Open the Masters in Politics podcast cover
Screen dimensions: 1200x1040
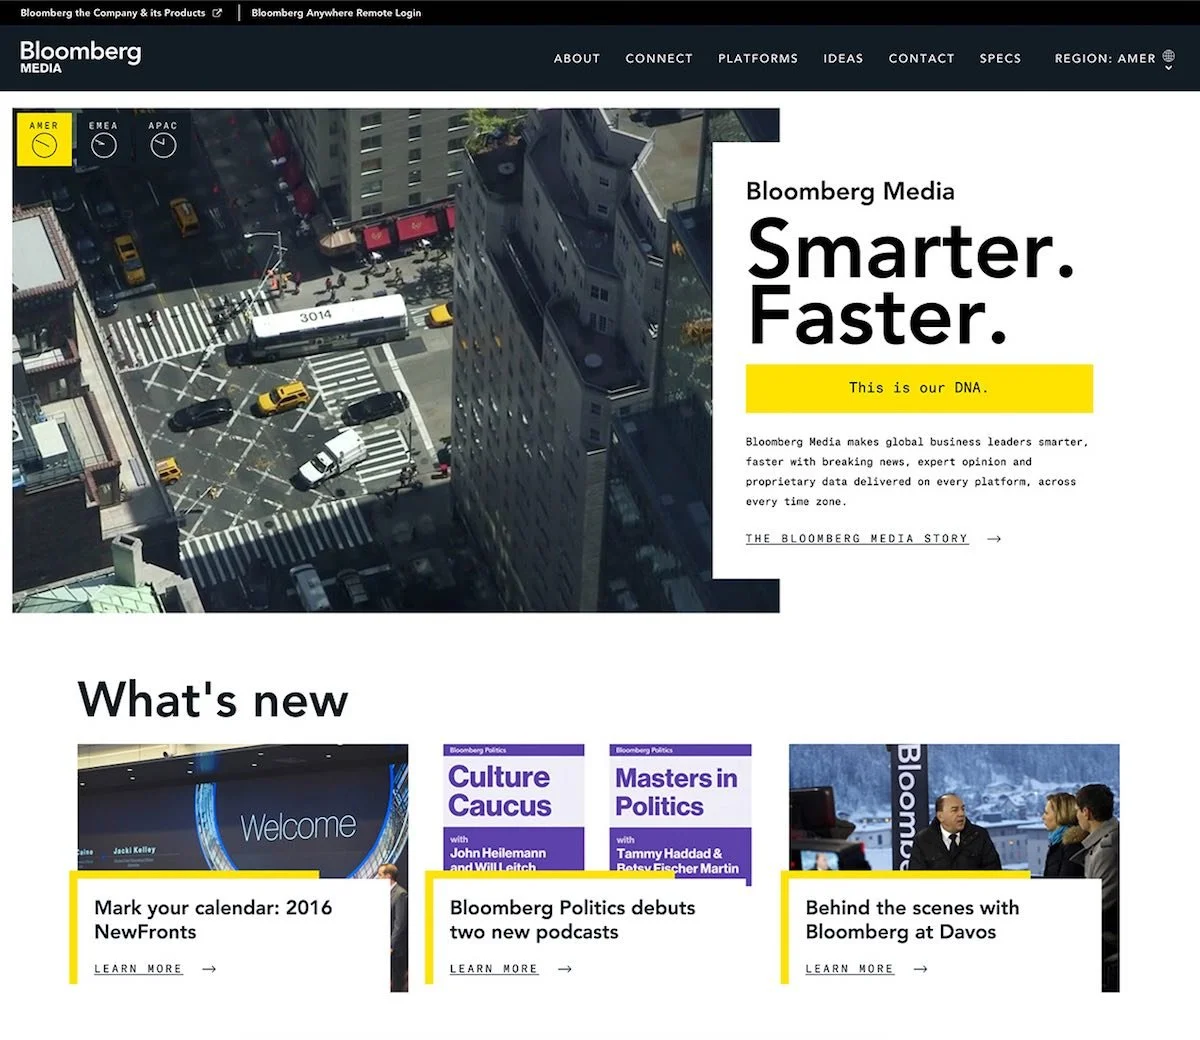(x=680, y=807)
